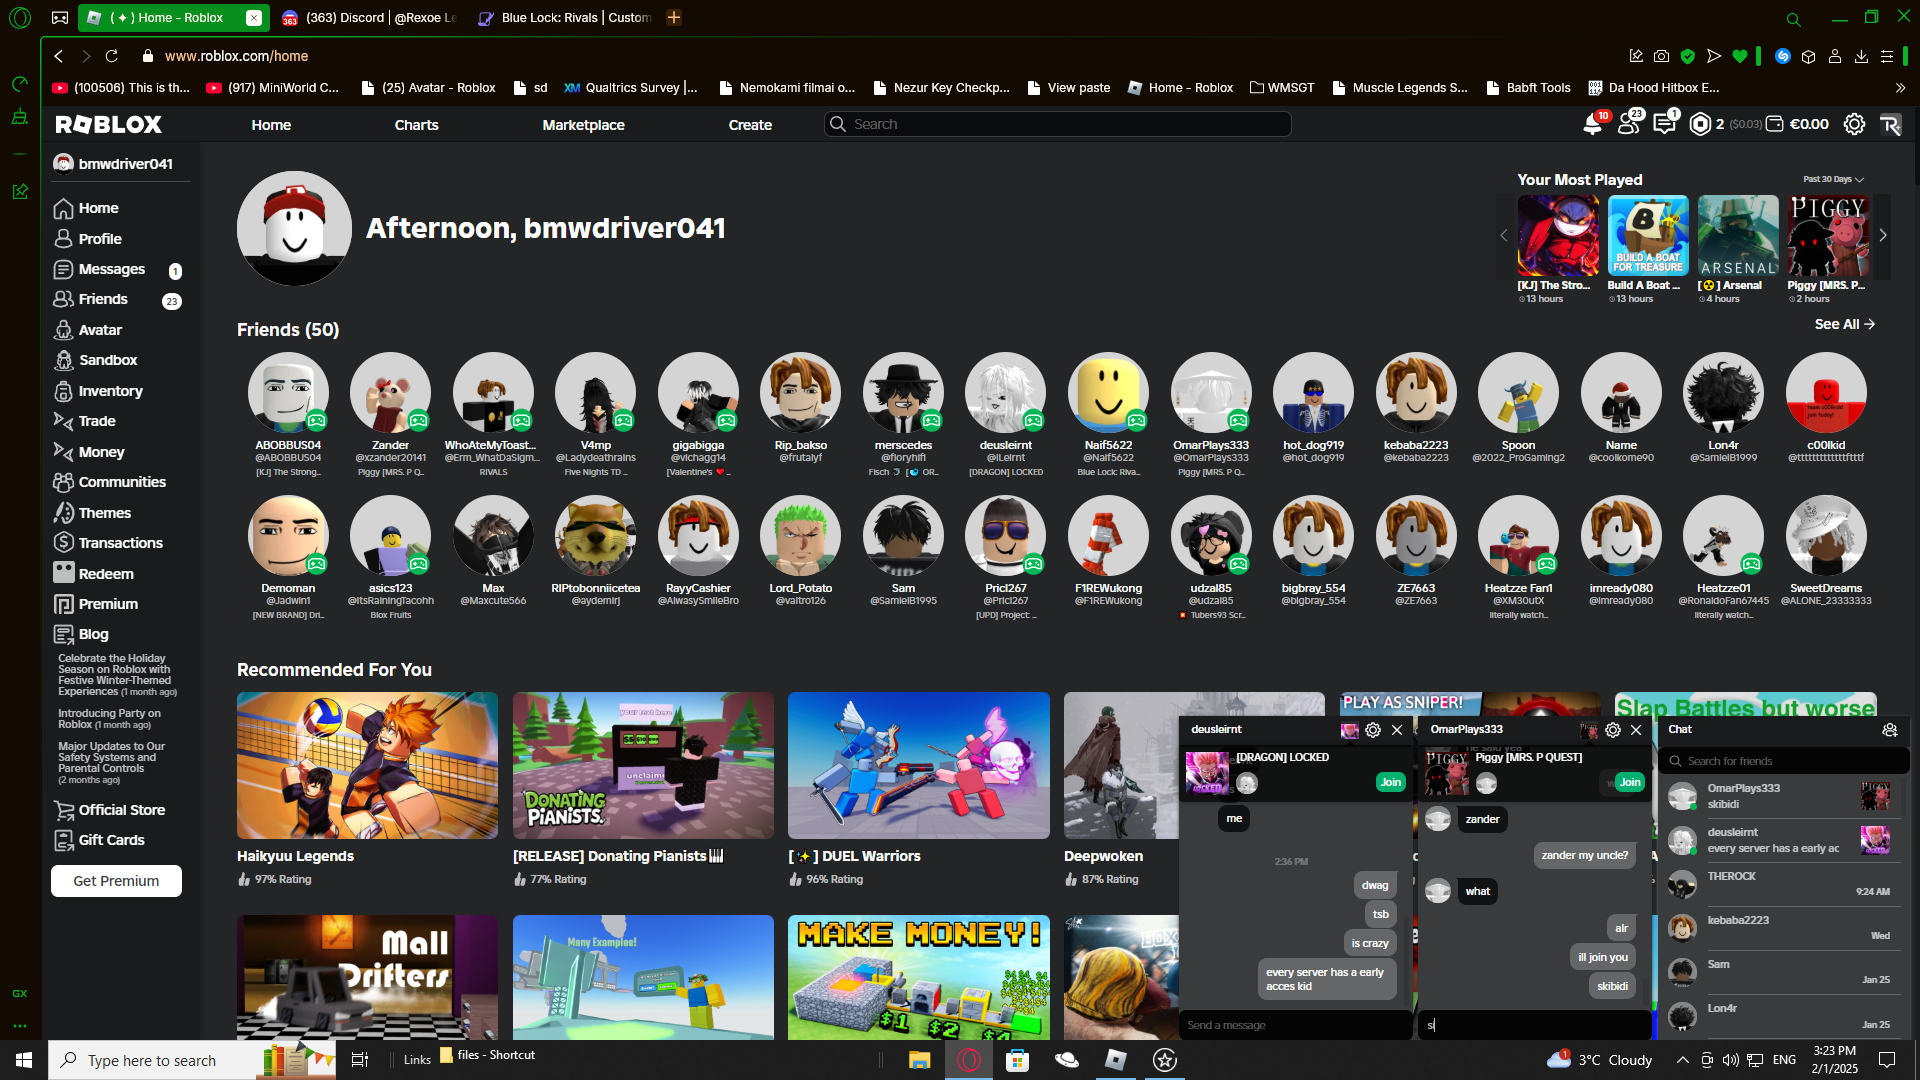Switch to the Marketplace tab
Image resolution: width=1920 pixels, height=1080 pixels.
[583, 125]
